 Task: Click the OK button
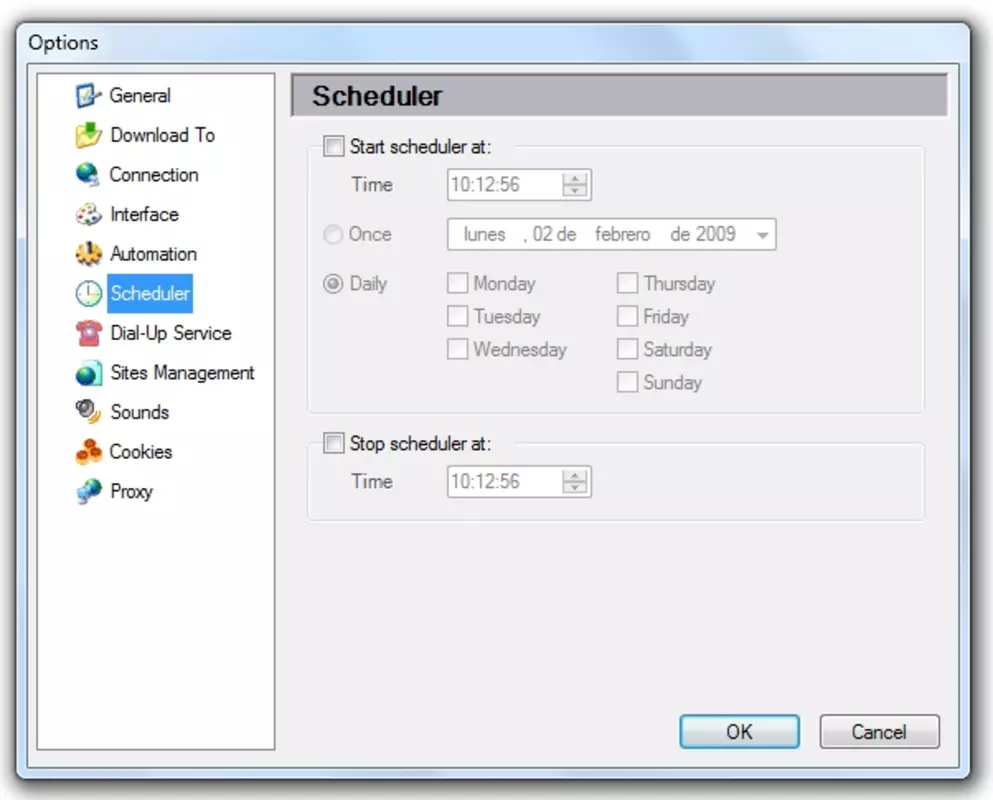(x=739, y=732)
